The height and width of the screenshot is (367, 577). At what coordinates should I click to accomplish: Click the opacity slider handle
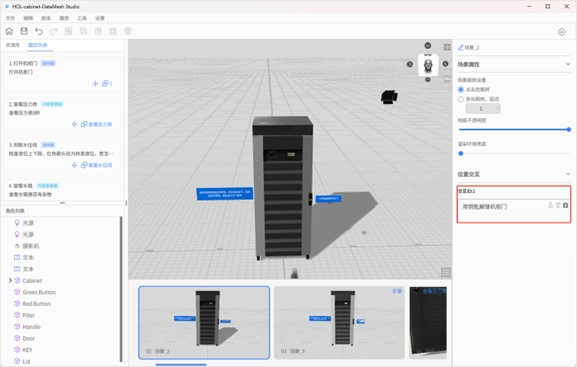(x=569, y=130)
